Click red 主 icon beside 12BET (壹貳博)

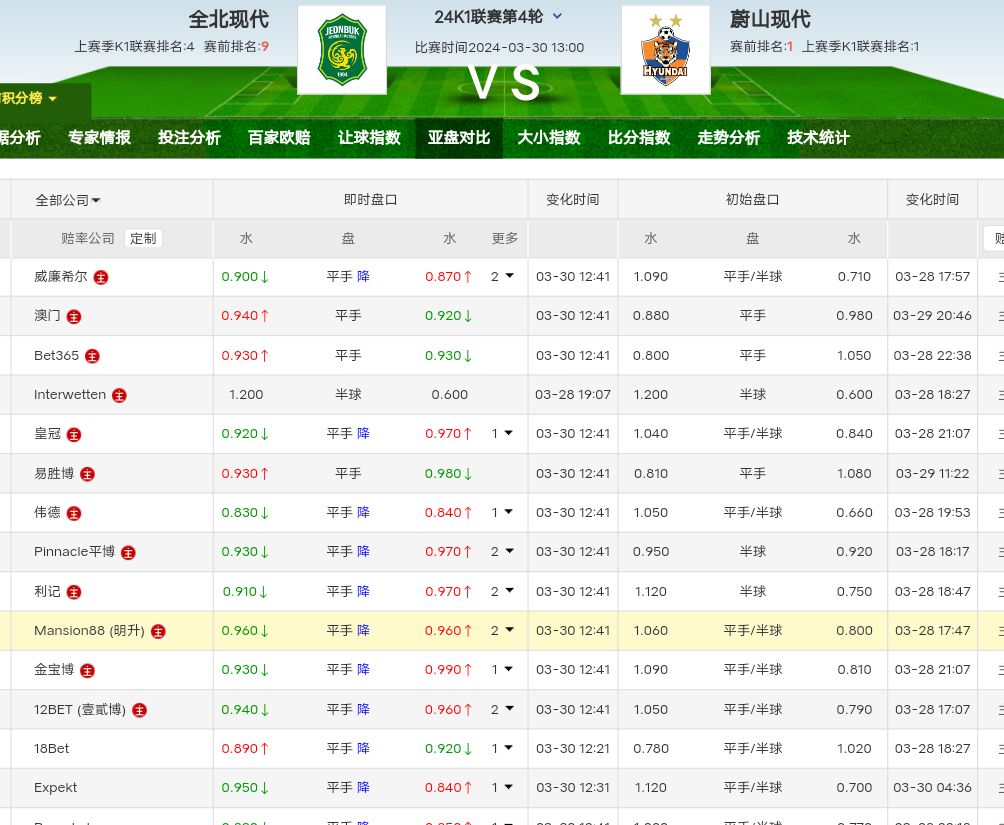point(139,710)
